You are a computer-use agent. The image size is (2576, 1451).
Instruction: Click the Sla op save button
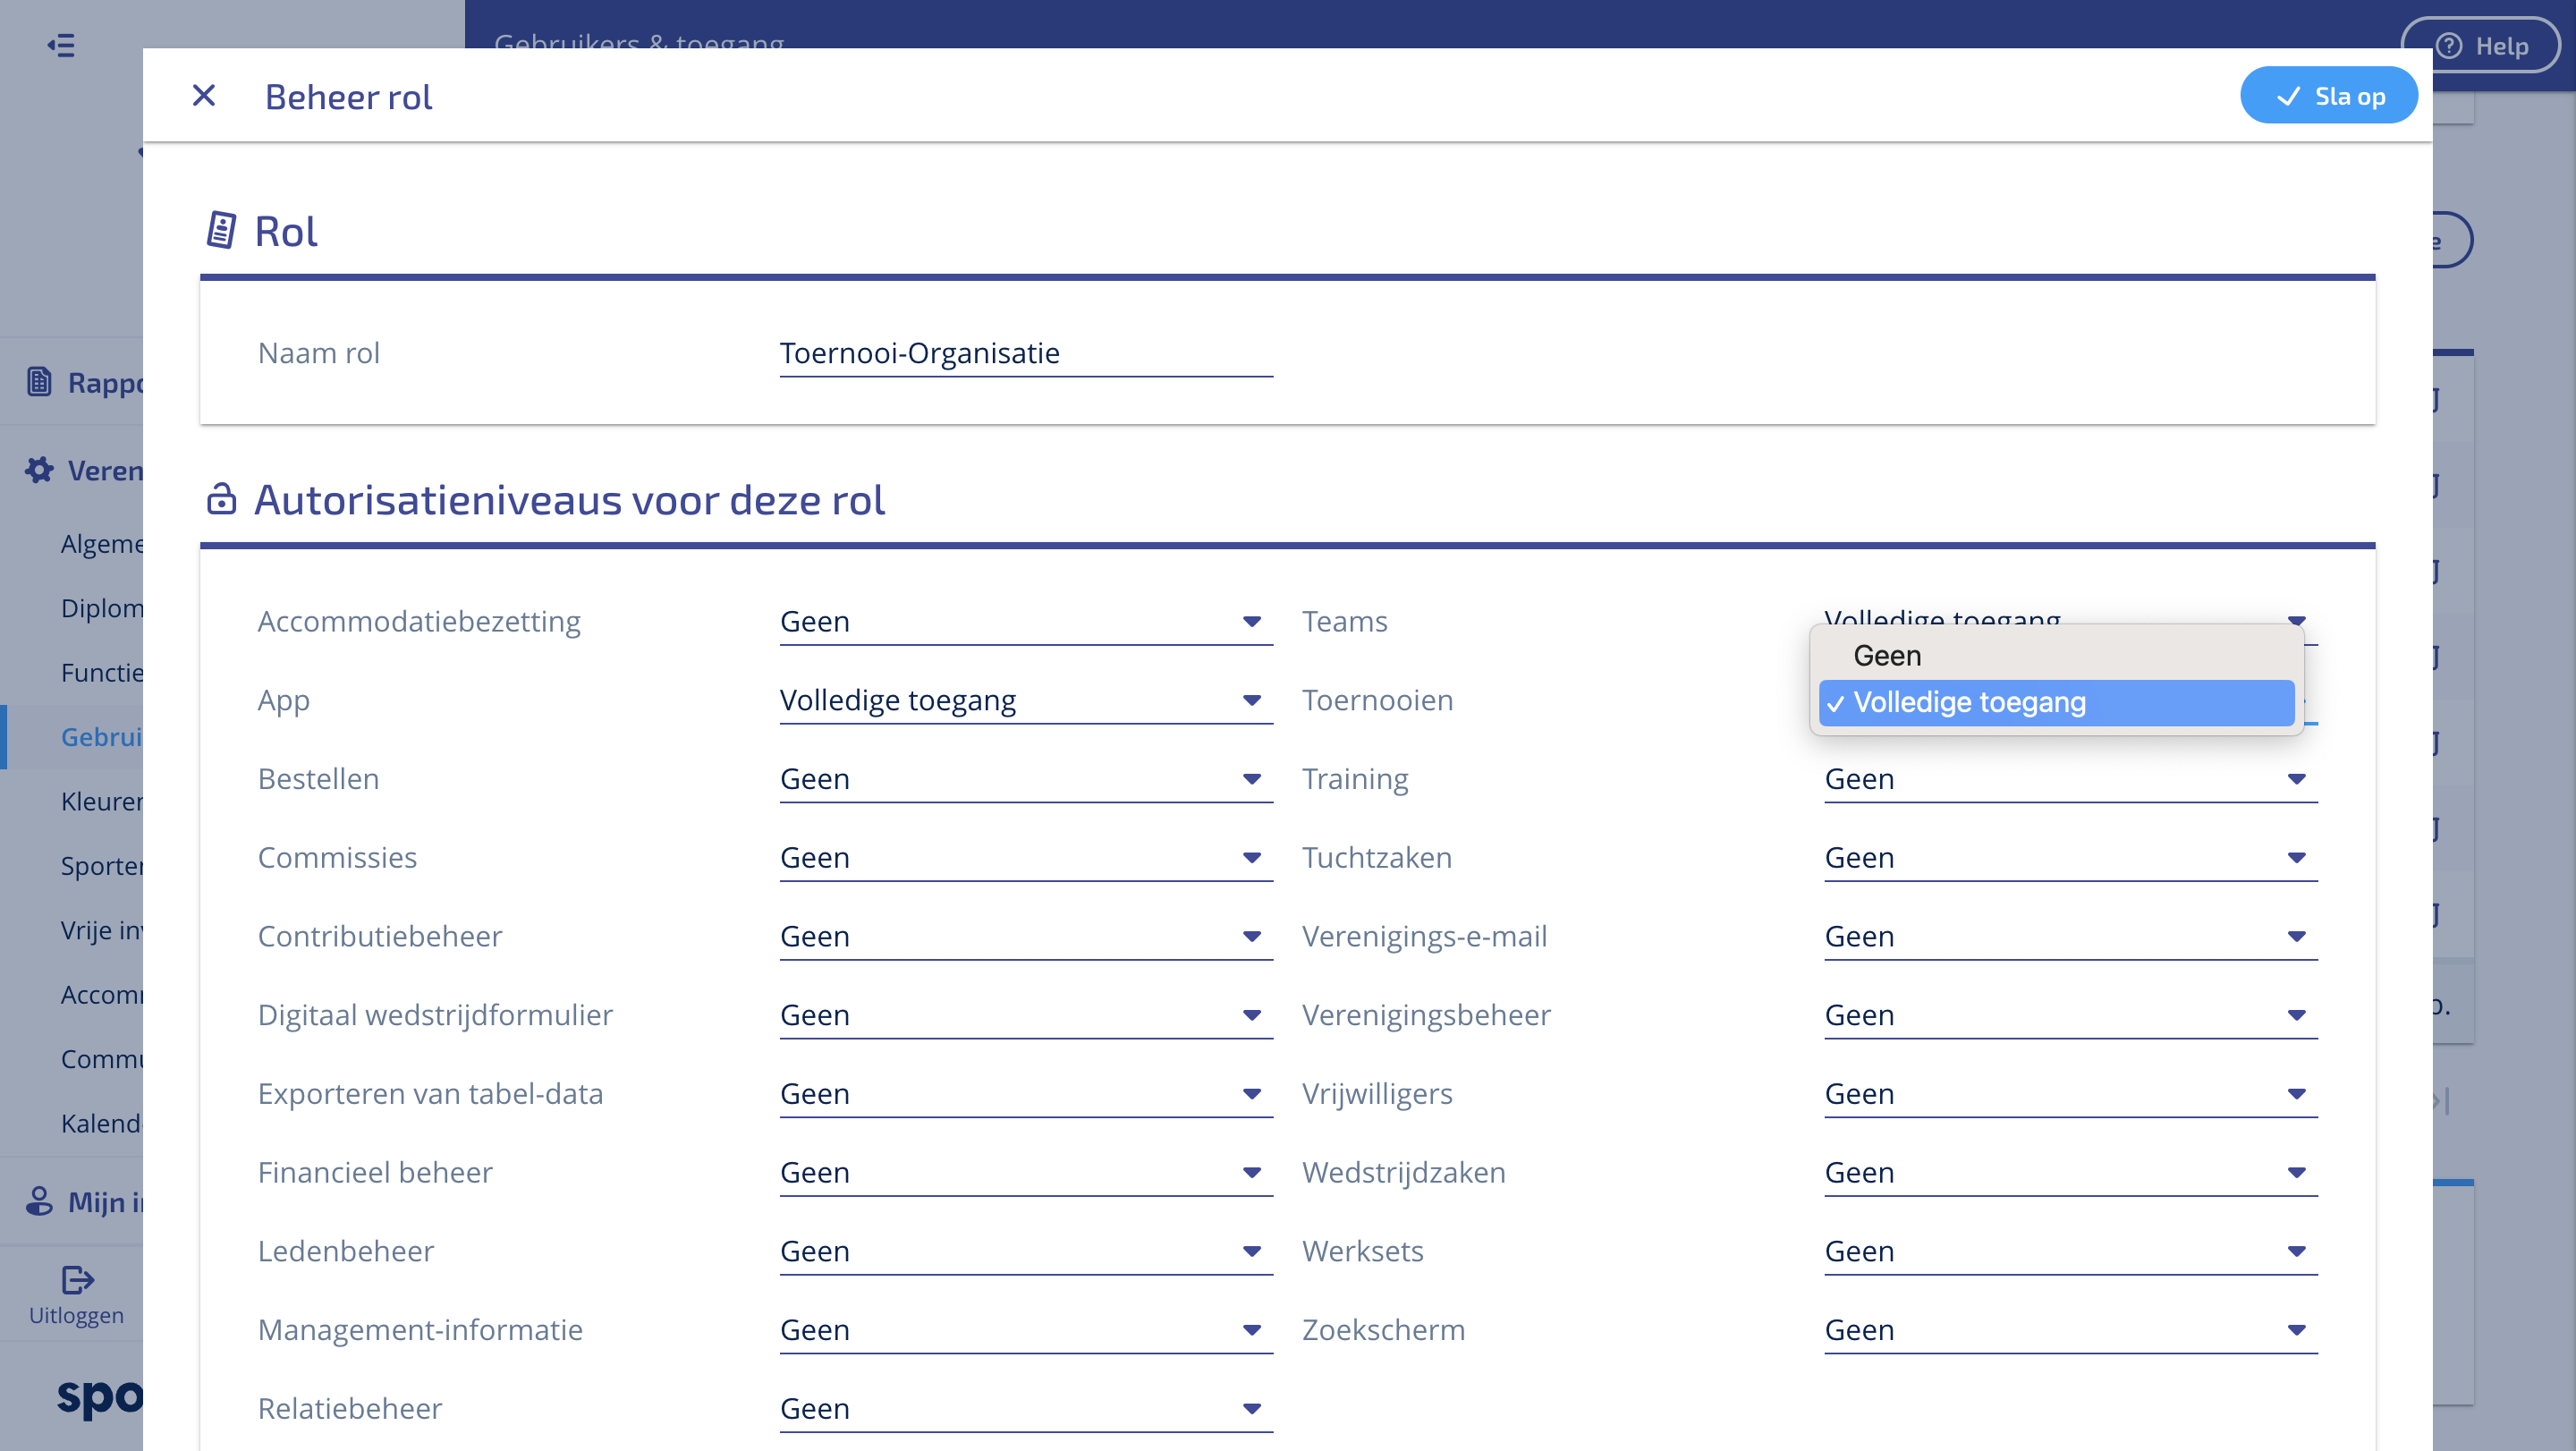pyautogui.click(x=2328, y=96)
